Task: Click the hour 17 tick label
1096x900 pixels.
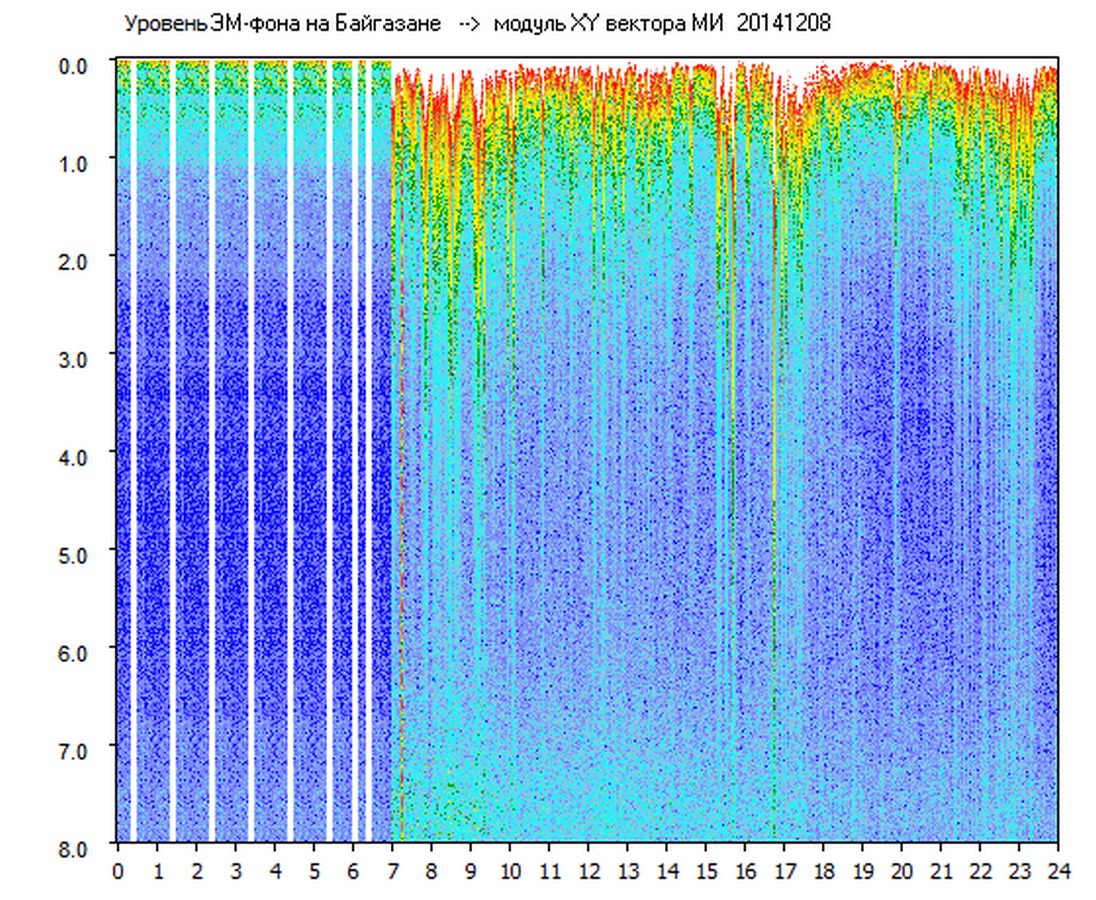Action: 785,871
